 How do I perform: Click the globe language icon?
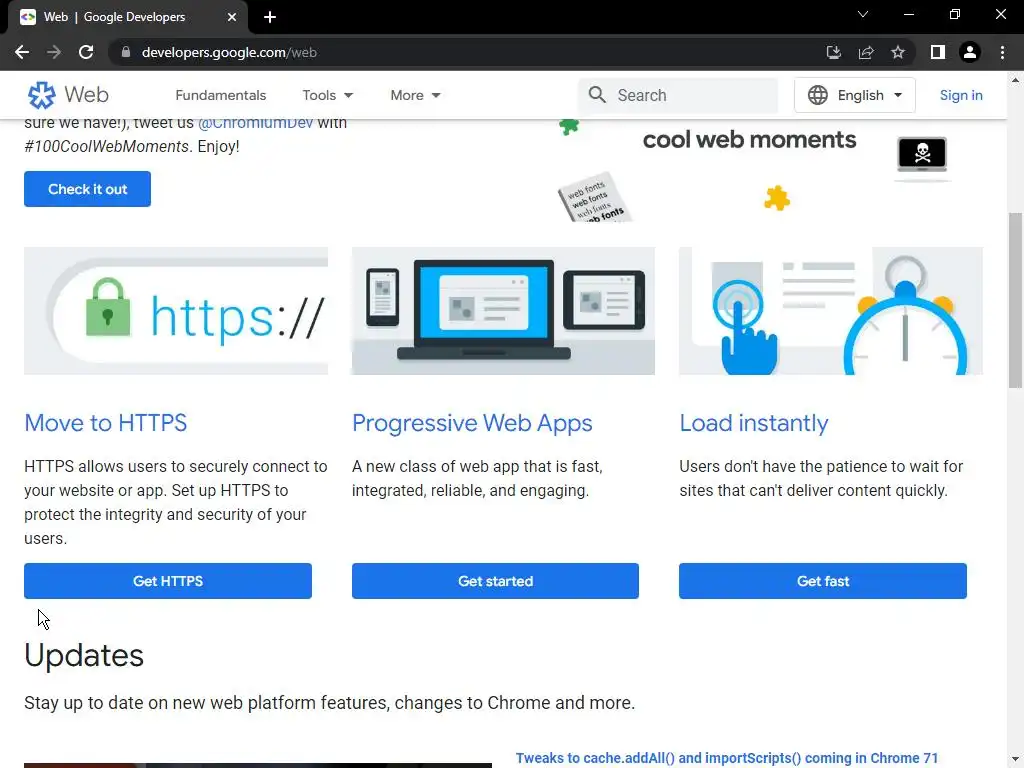[x=818, y=95]
